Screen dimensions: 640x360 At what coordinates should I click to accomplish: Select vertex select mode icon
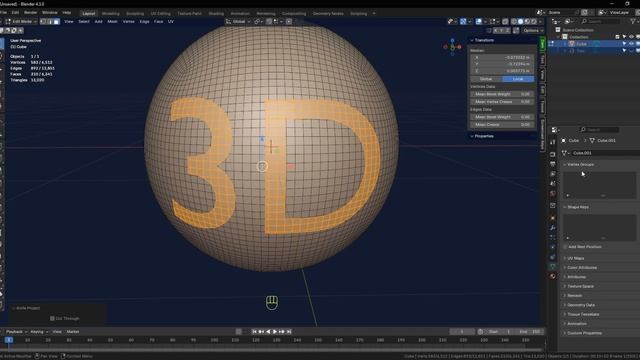(x=43, y=21)
